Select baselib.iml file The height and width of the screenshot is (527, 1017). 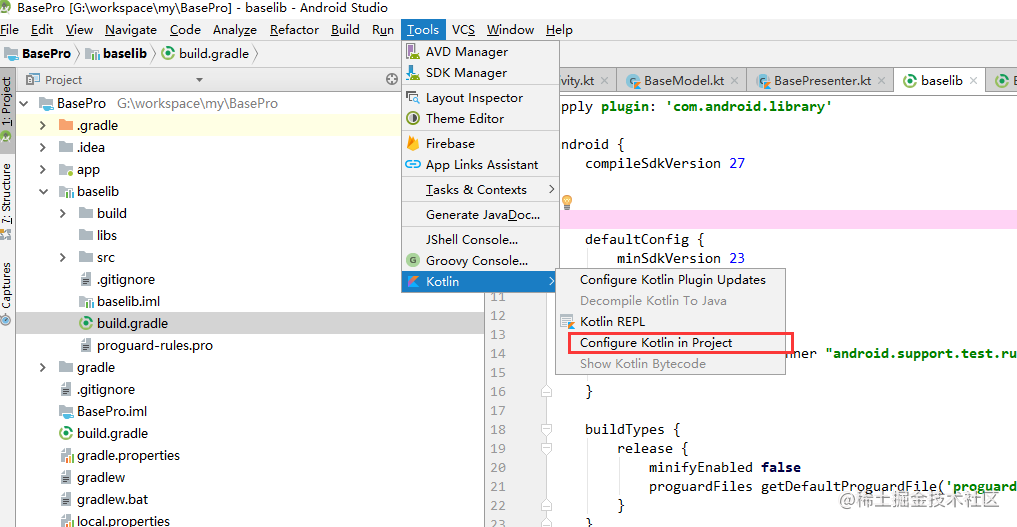[119, 301]
